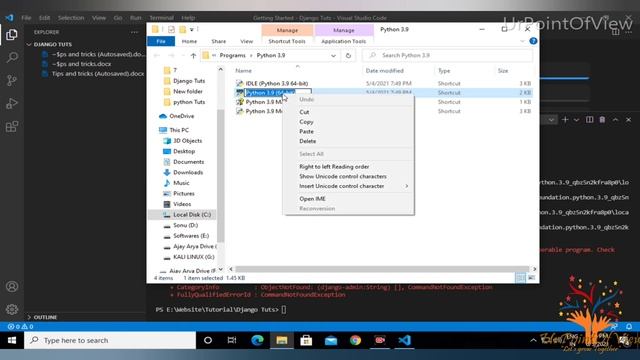Expand the File Explorer ribbon chevron
This screenshot has height=360, width=640.
522,41
